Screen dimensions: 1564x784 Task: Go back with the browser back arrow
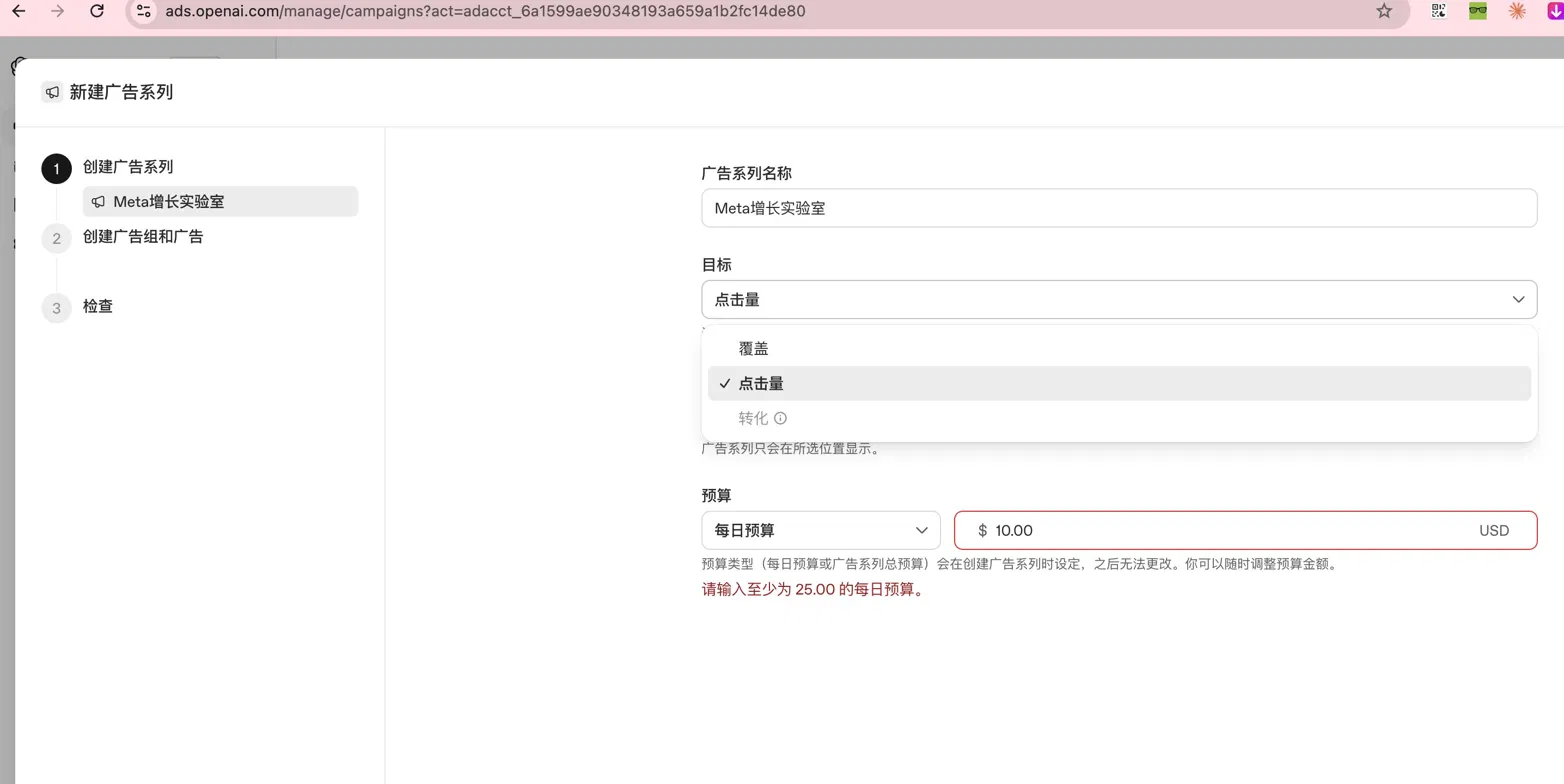click(x=17, y=11)
